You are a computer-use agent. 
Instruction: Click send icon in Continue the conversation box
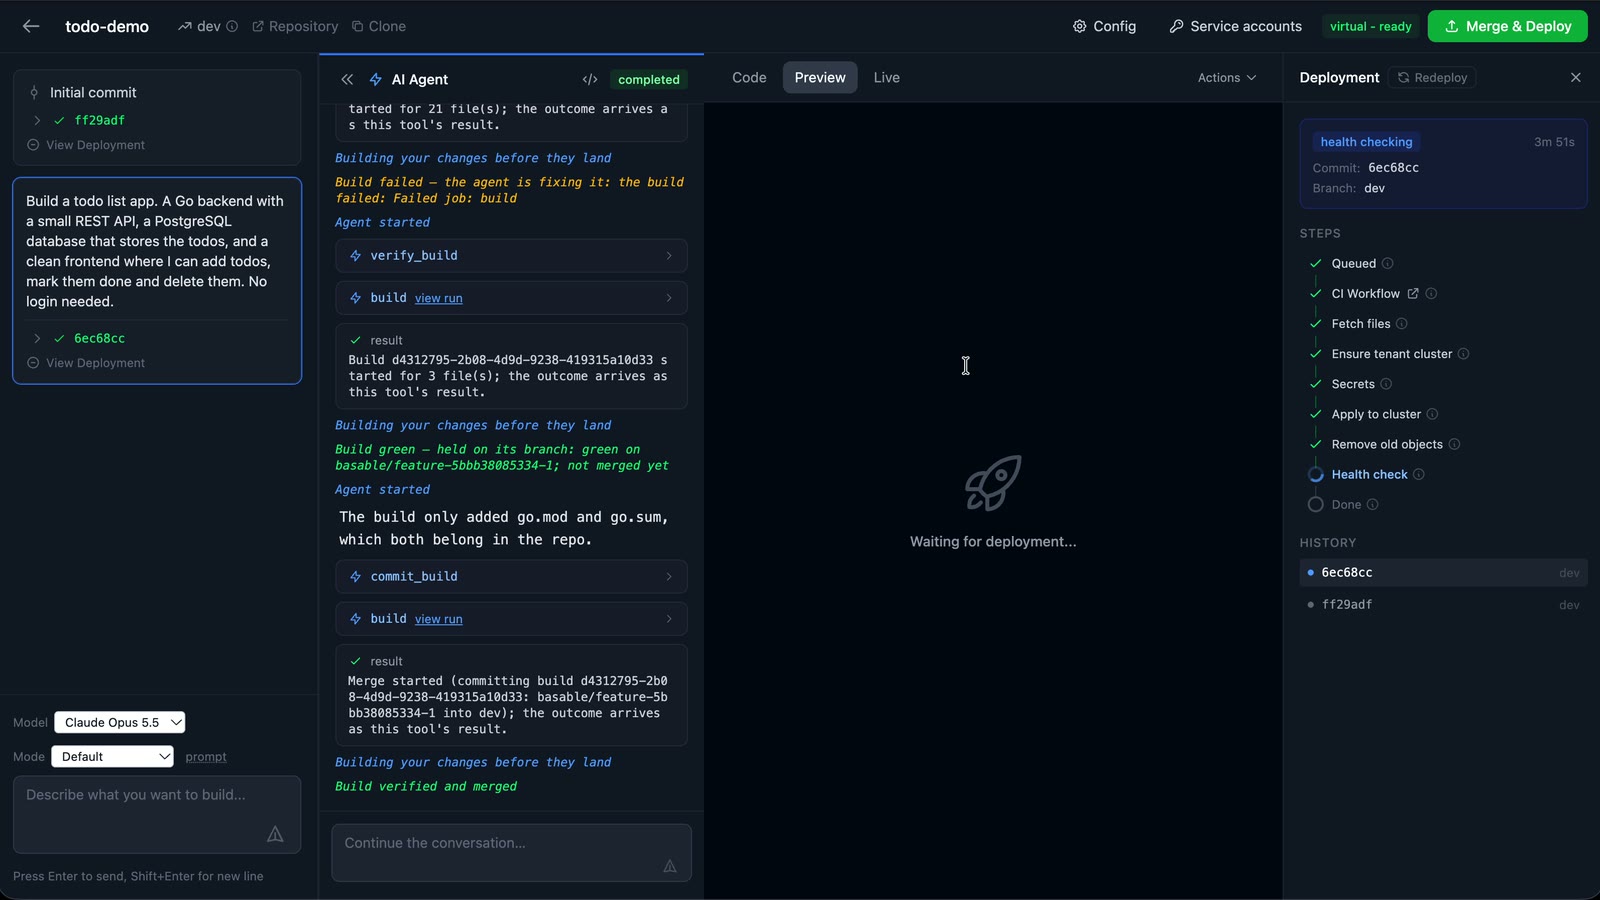tap(670, 866)
